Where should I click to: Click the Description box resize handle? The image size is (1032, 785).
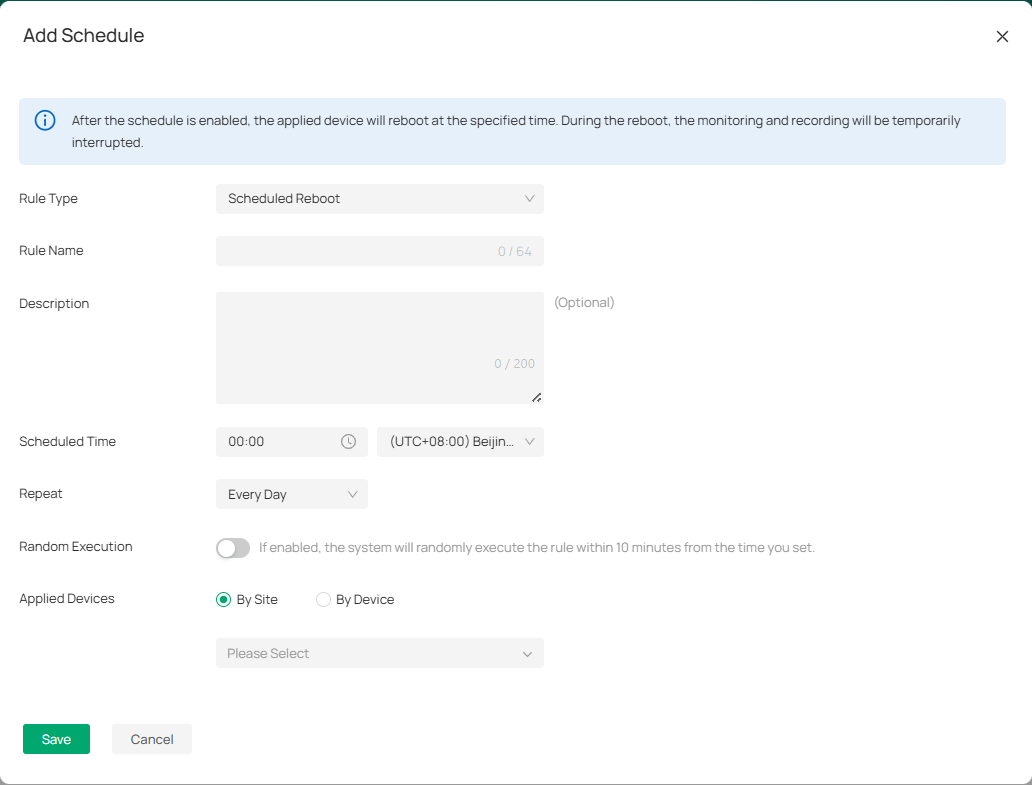point(537,397)
